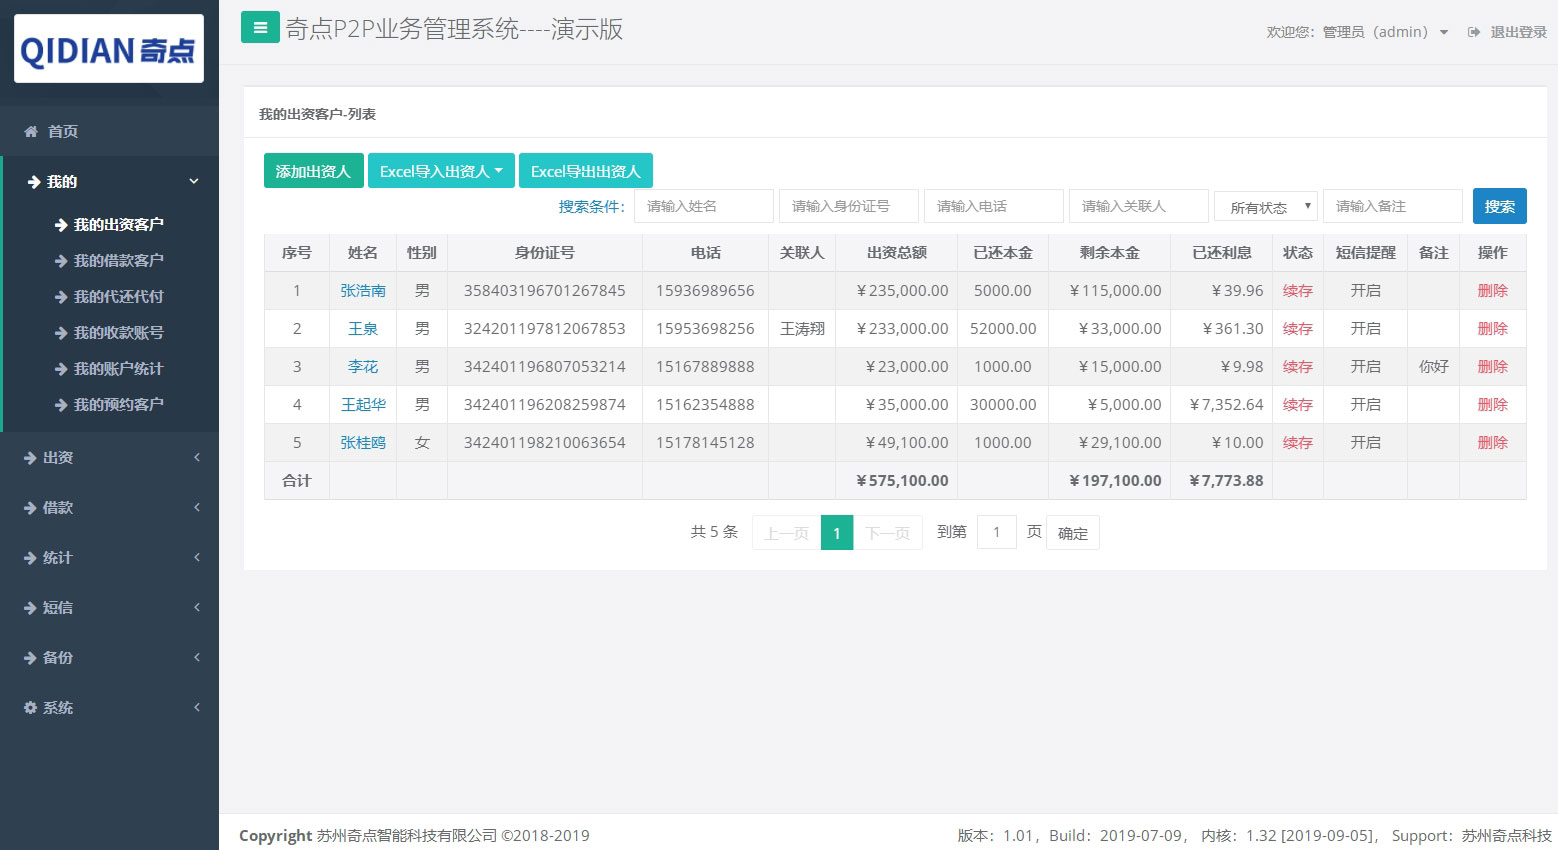Viewport: 1558px width, 850px height.
Task: Toggle 开启 SMS reminder for 张桂鸥
Action: click(x=1364, y=442)
